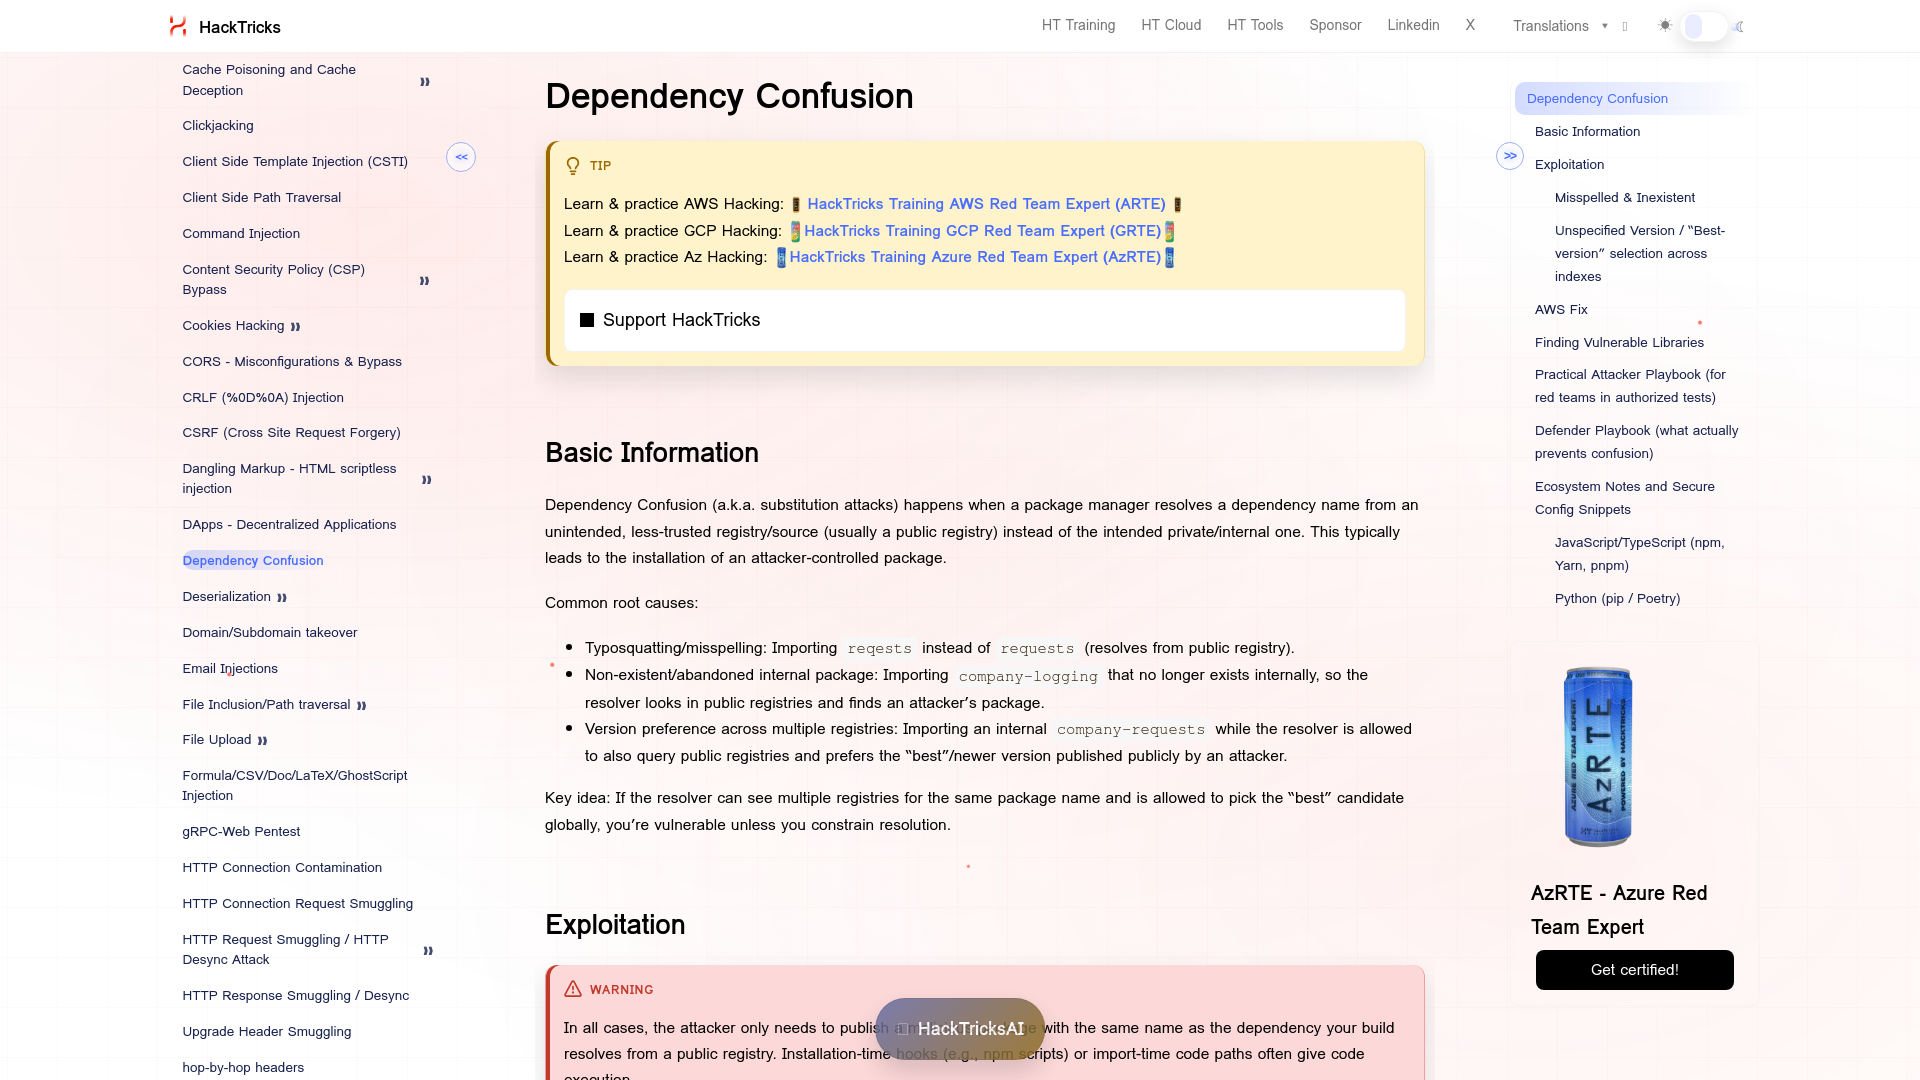Click the lightbulb icon in the TIP box
Image resolution: width=1920 pixels, height=1080 pixels.
[x=572, y=165]
